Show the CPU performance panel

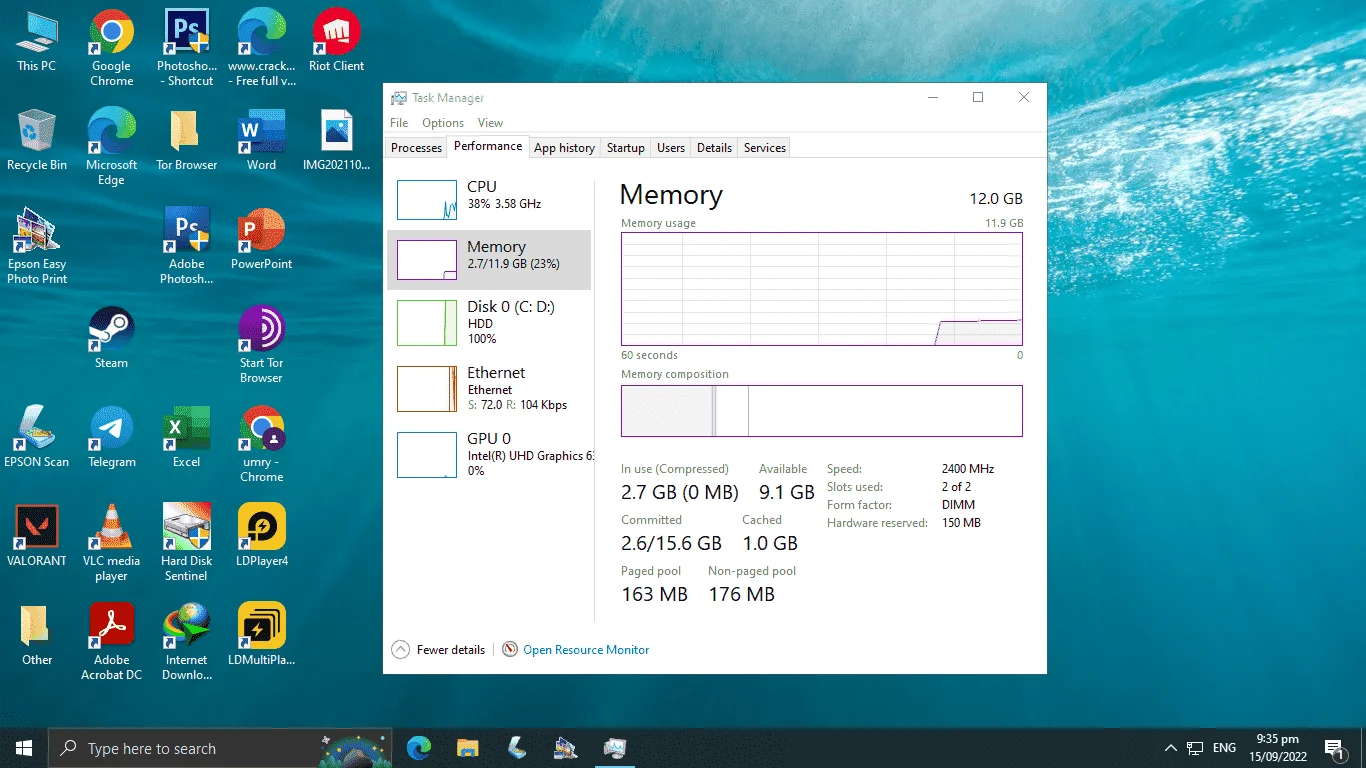click(489, 200)
